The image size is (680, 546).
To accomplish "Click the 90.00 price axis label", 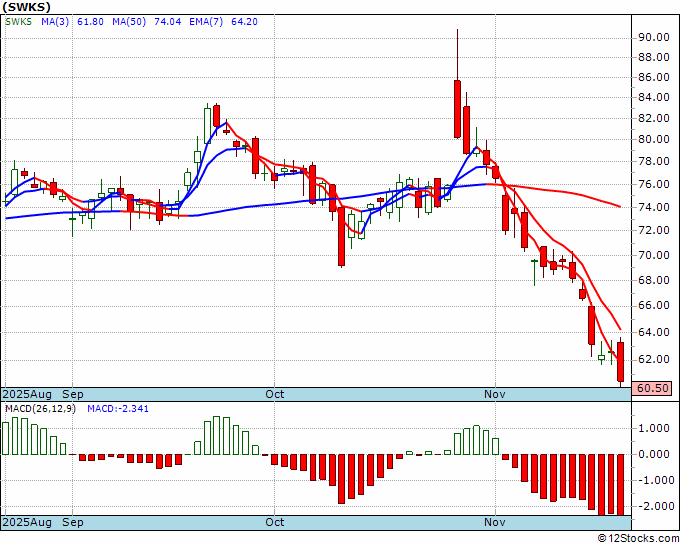I will pyautogui.click(x=654, y=38).
